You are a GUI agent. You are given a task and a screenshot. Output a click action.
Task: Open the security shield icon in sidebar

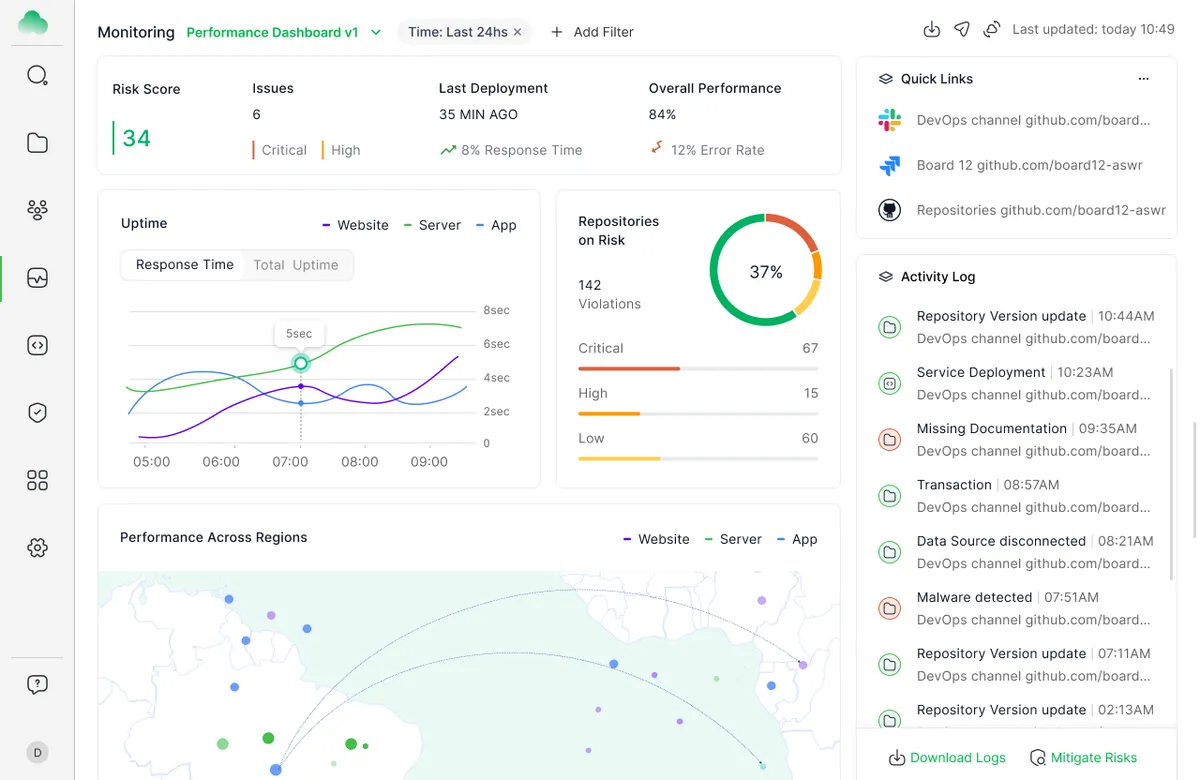[x=37, y=413]
